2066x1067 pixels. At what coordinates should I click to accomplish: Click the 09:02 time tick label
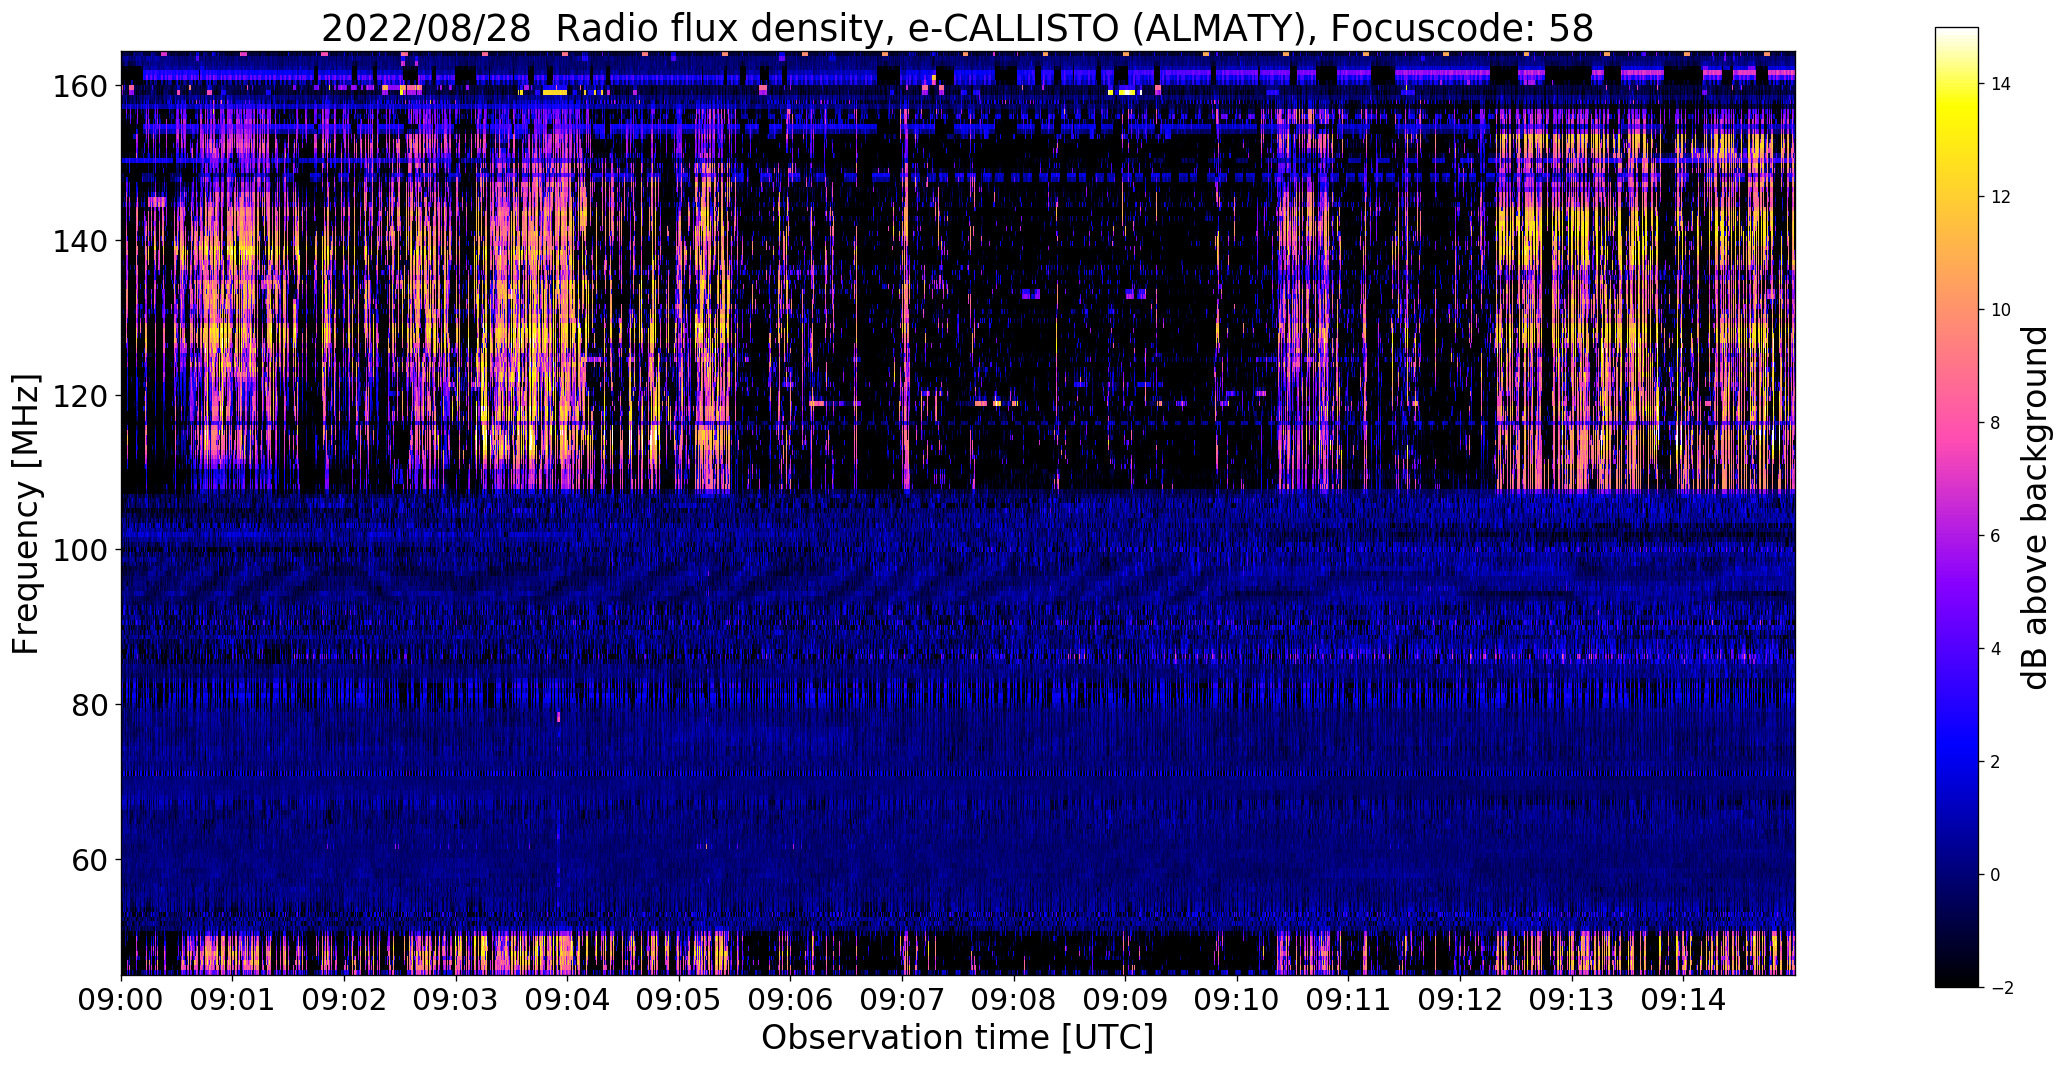345,999
